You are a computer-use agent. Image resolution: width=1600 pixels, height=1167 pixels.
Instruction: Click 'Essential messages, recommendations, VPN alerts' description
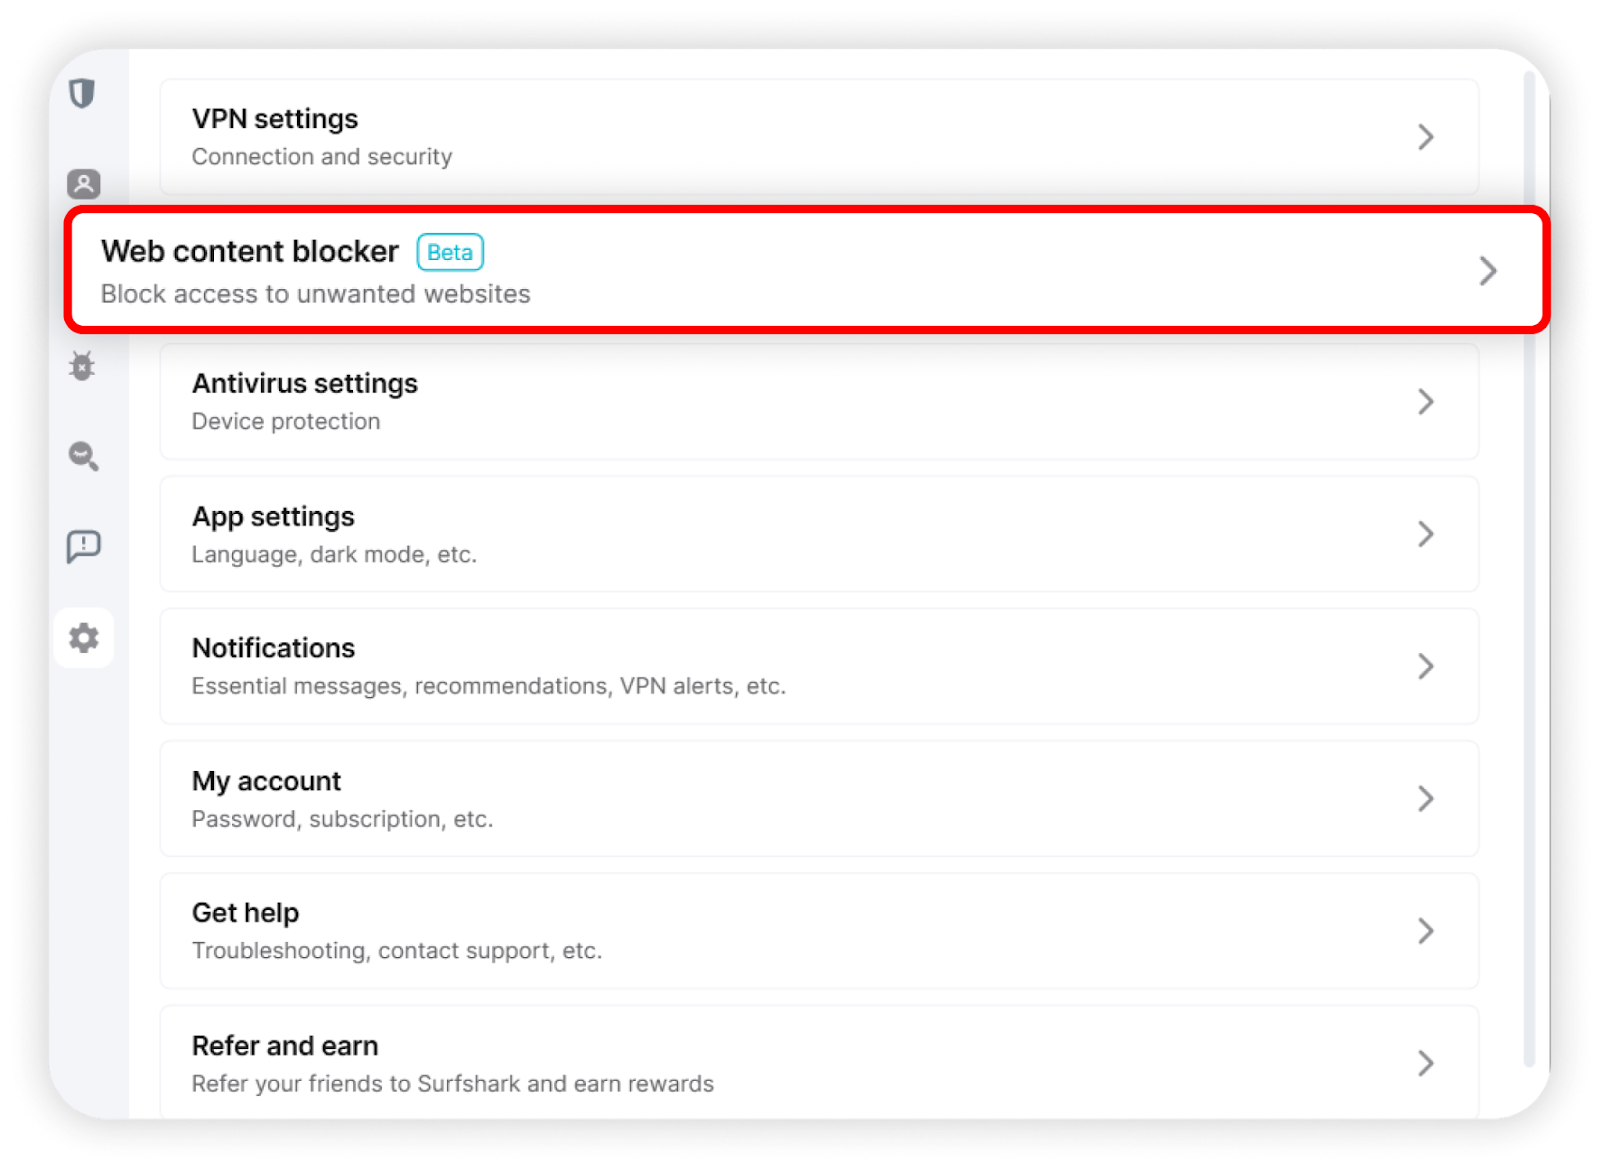pos(489,687)
